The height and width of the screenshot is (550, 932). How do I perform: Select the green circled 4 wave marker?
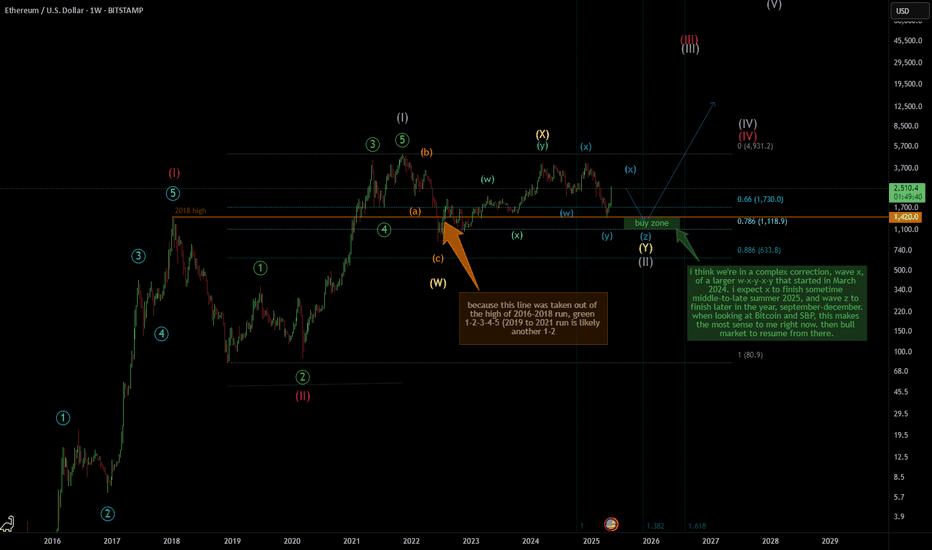click(x=384, y=230)
